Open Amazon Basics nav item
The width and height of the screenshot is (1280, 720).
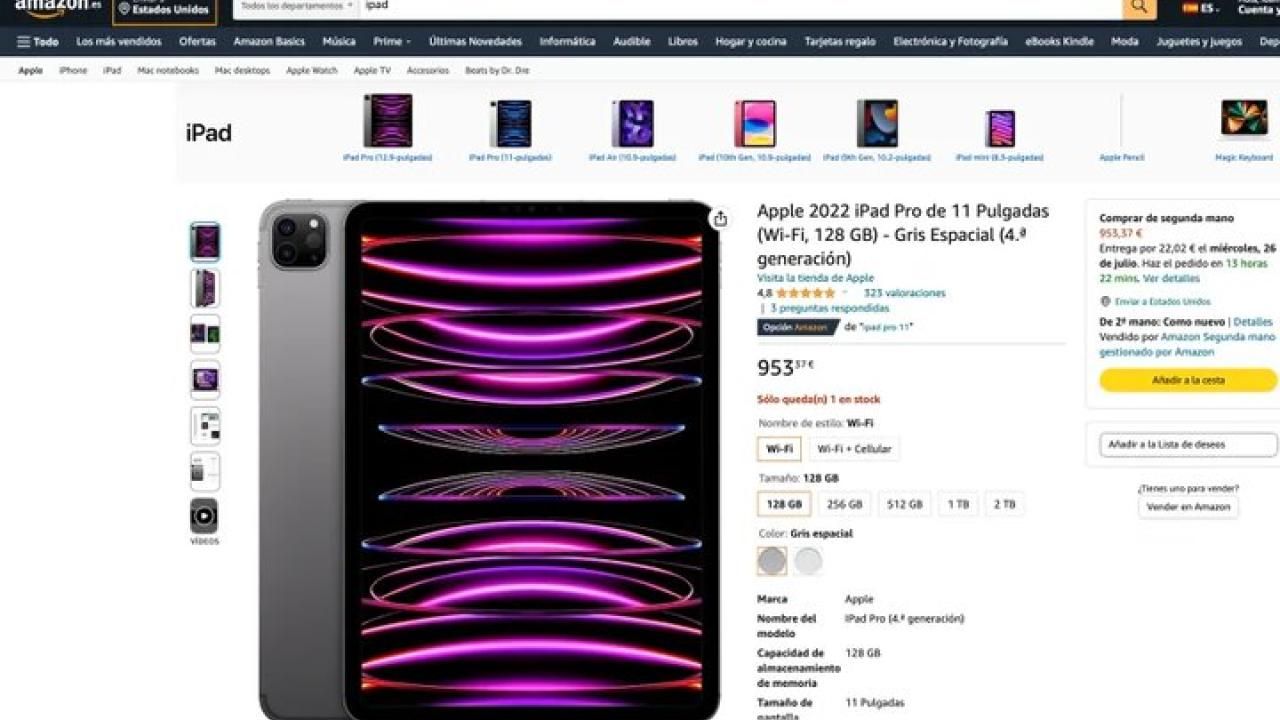[x=269, y=42]
